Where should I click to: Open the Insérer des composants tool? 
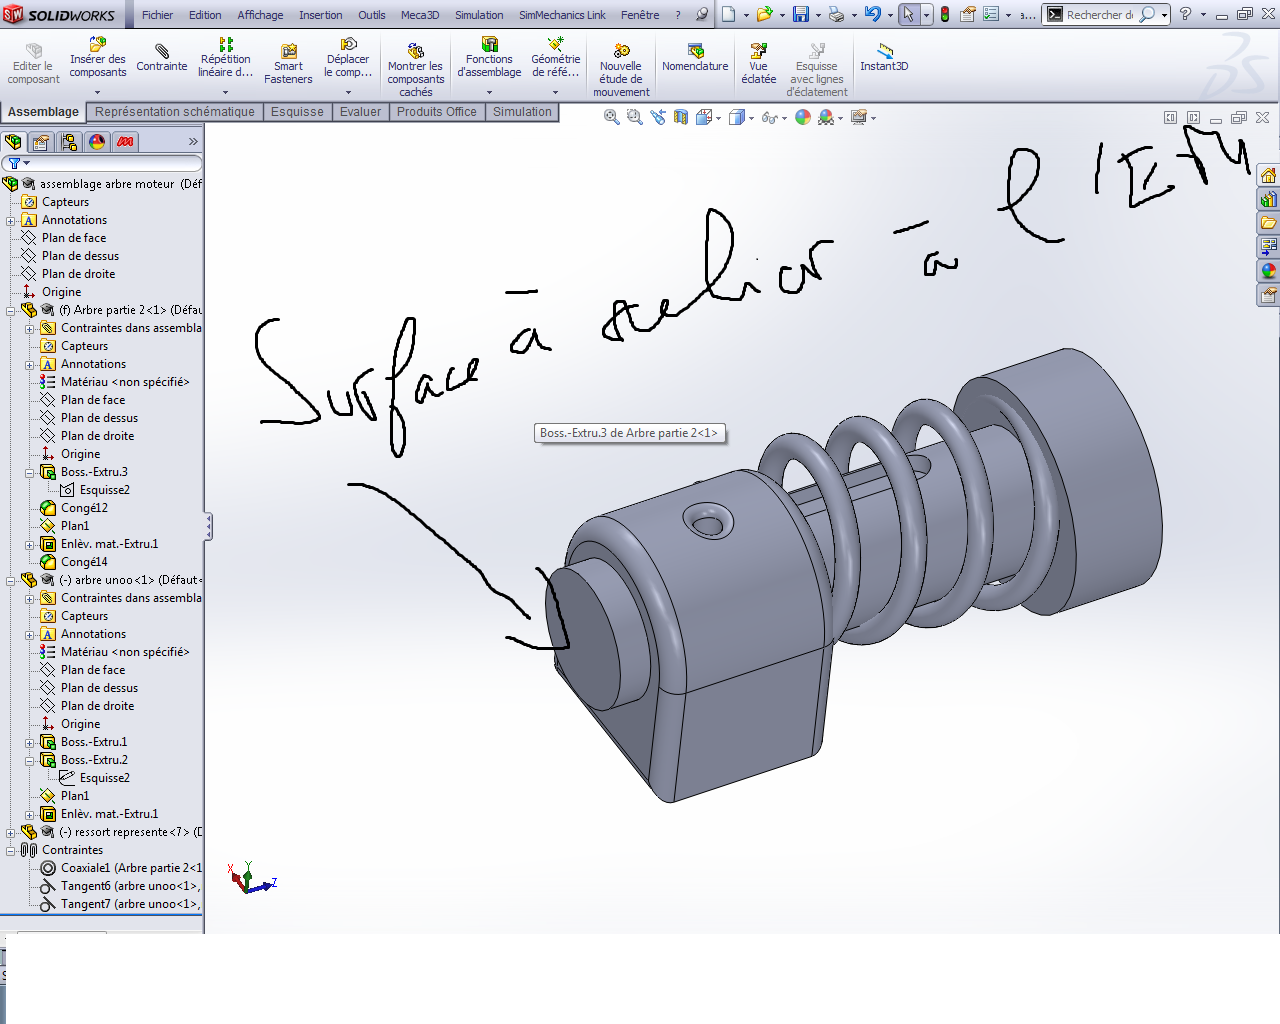98,59
